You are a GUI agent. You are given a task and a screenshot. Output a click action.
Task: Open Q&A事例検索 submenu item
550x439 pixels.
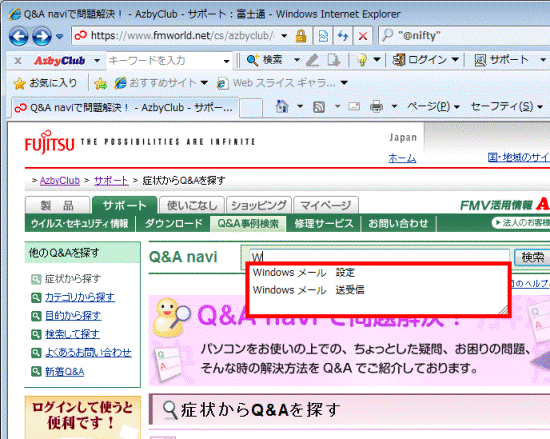click(248, 224)
